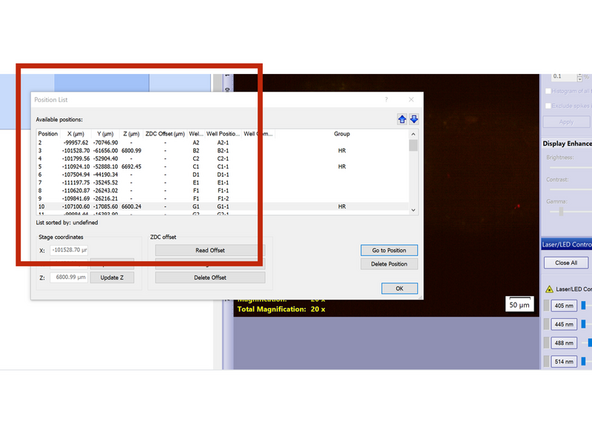
Task: Select position row 10 (G1-1)
Action: 223,207
